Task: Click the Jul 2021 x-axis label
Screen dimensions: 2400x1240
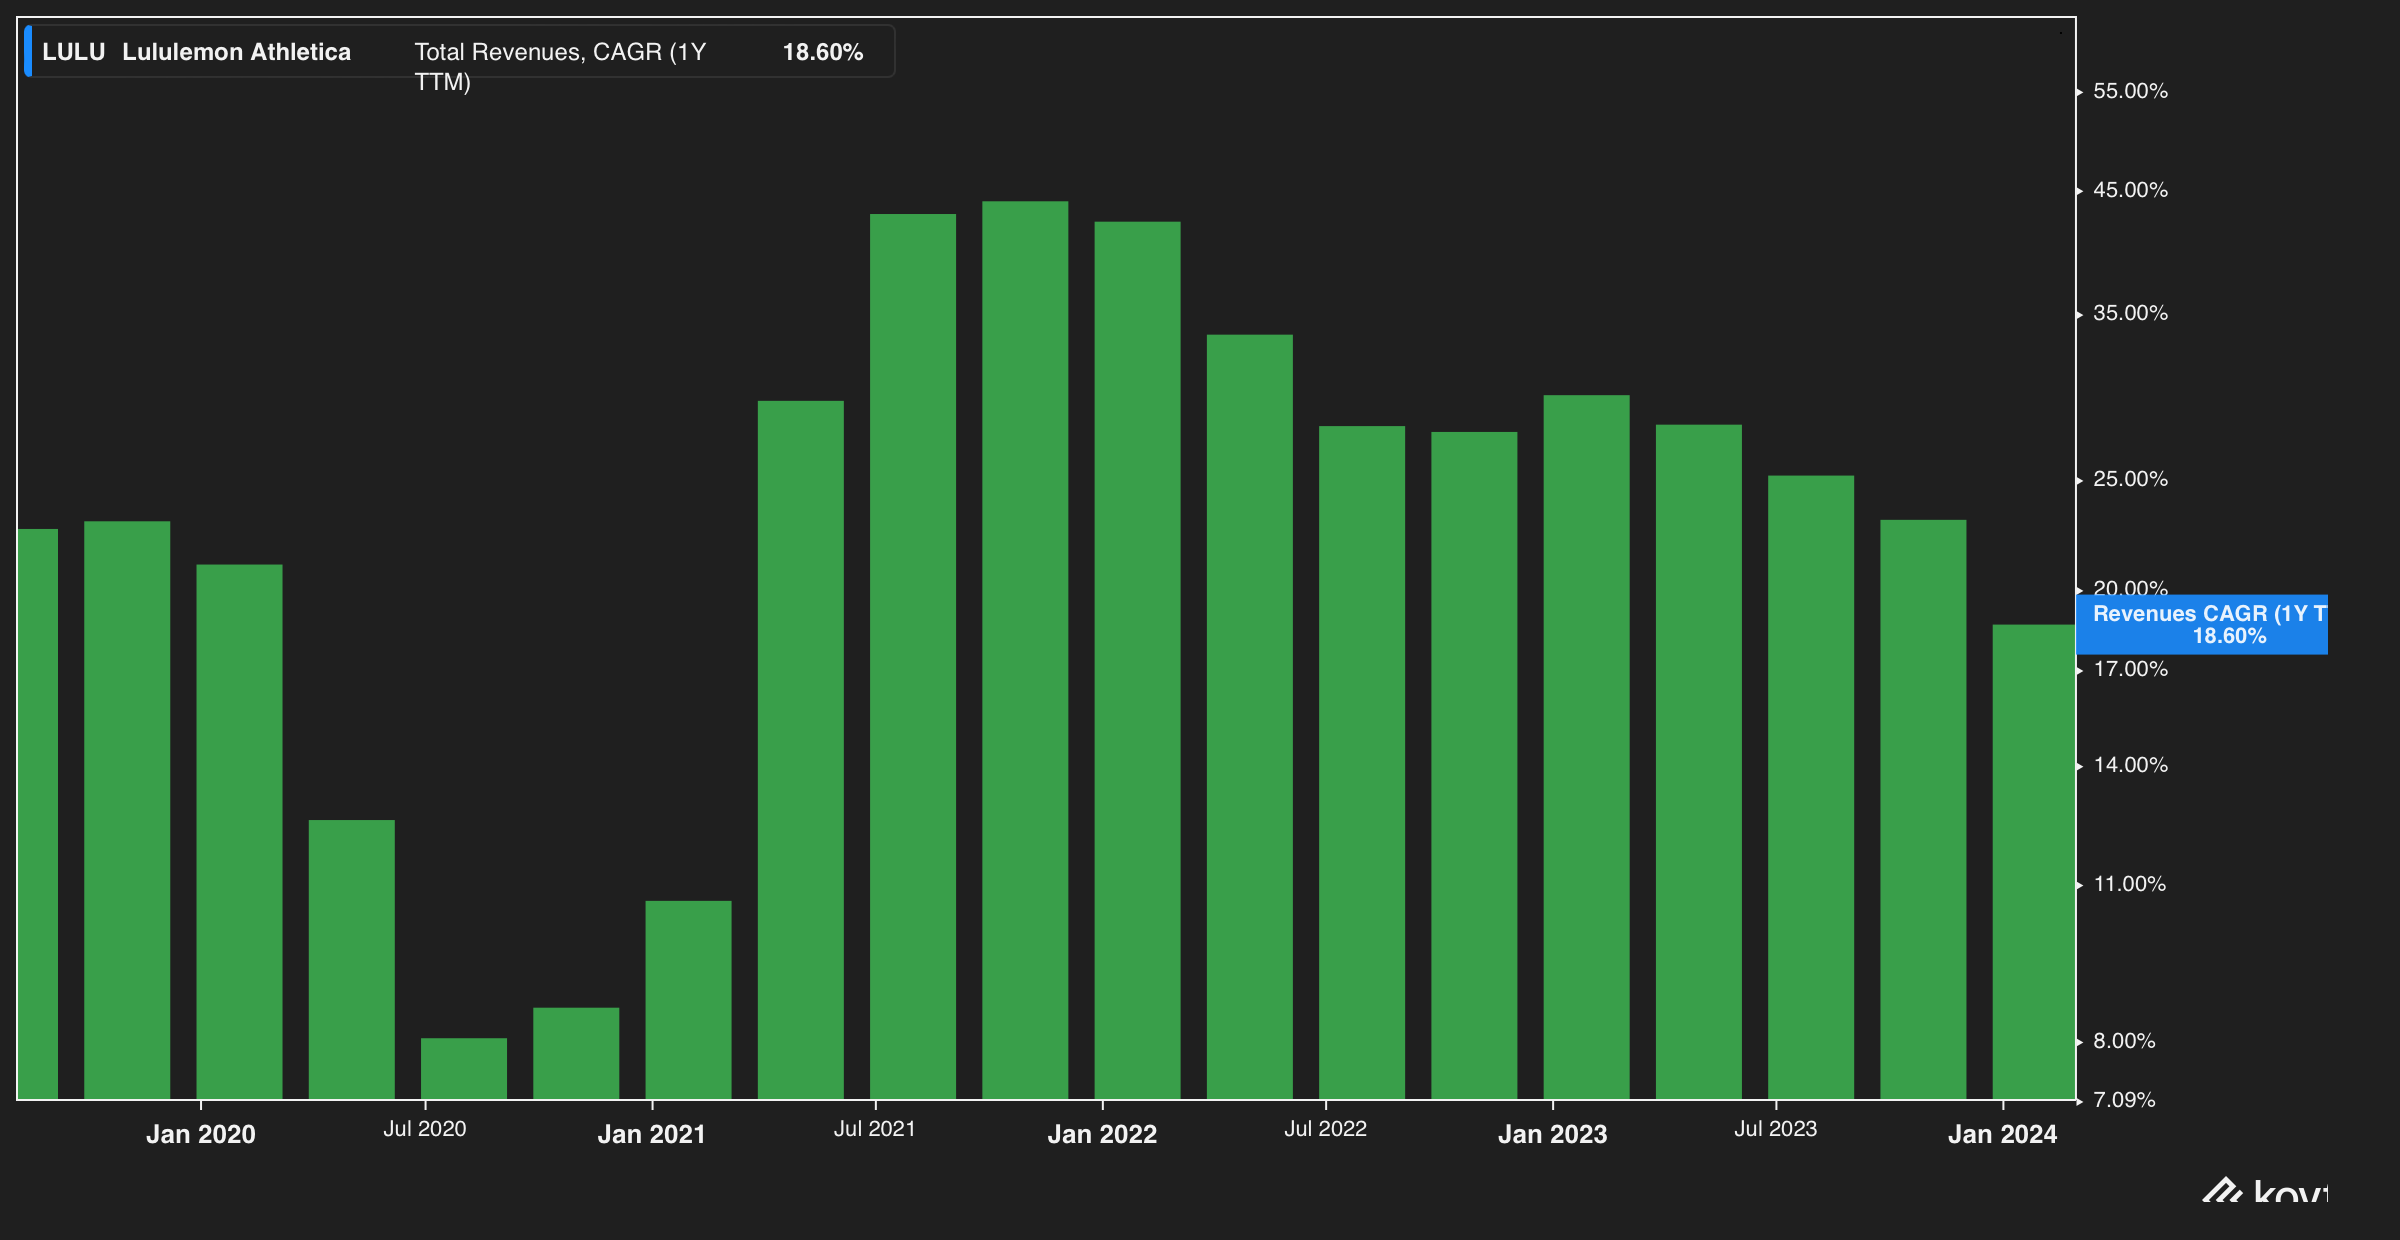Action: pyautogui.click(x=875, y=1129)
